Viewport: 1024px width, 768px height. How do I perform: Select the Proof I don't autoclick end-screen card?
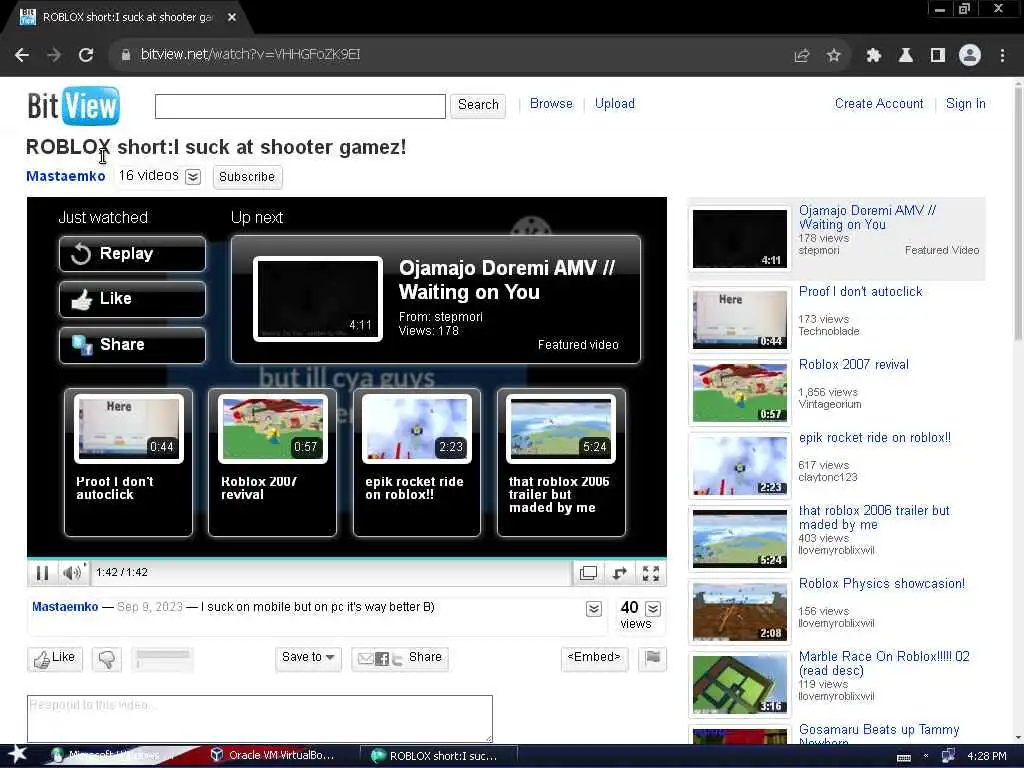point(129,462)
